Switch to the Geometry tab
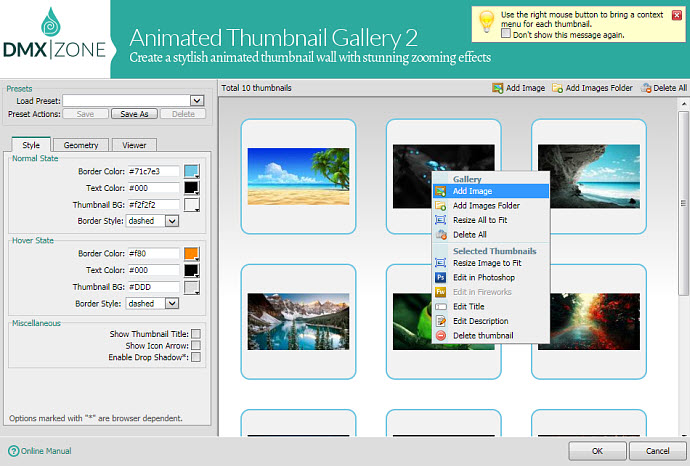690x466 pixels. pyautogui.click(x=81, y=145)
